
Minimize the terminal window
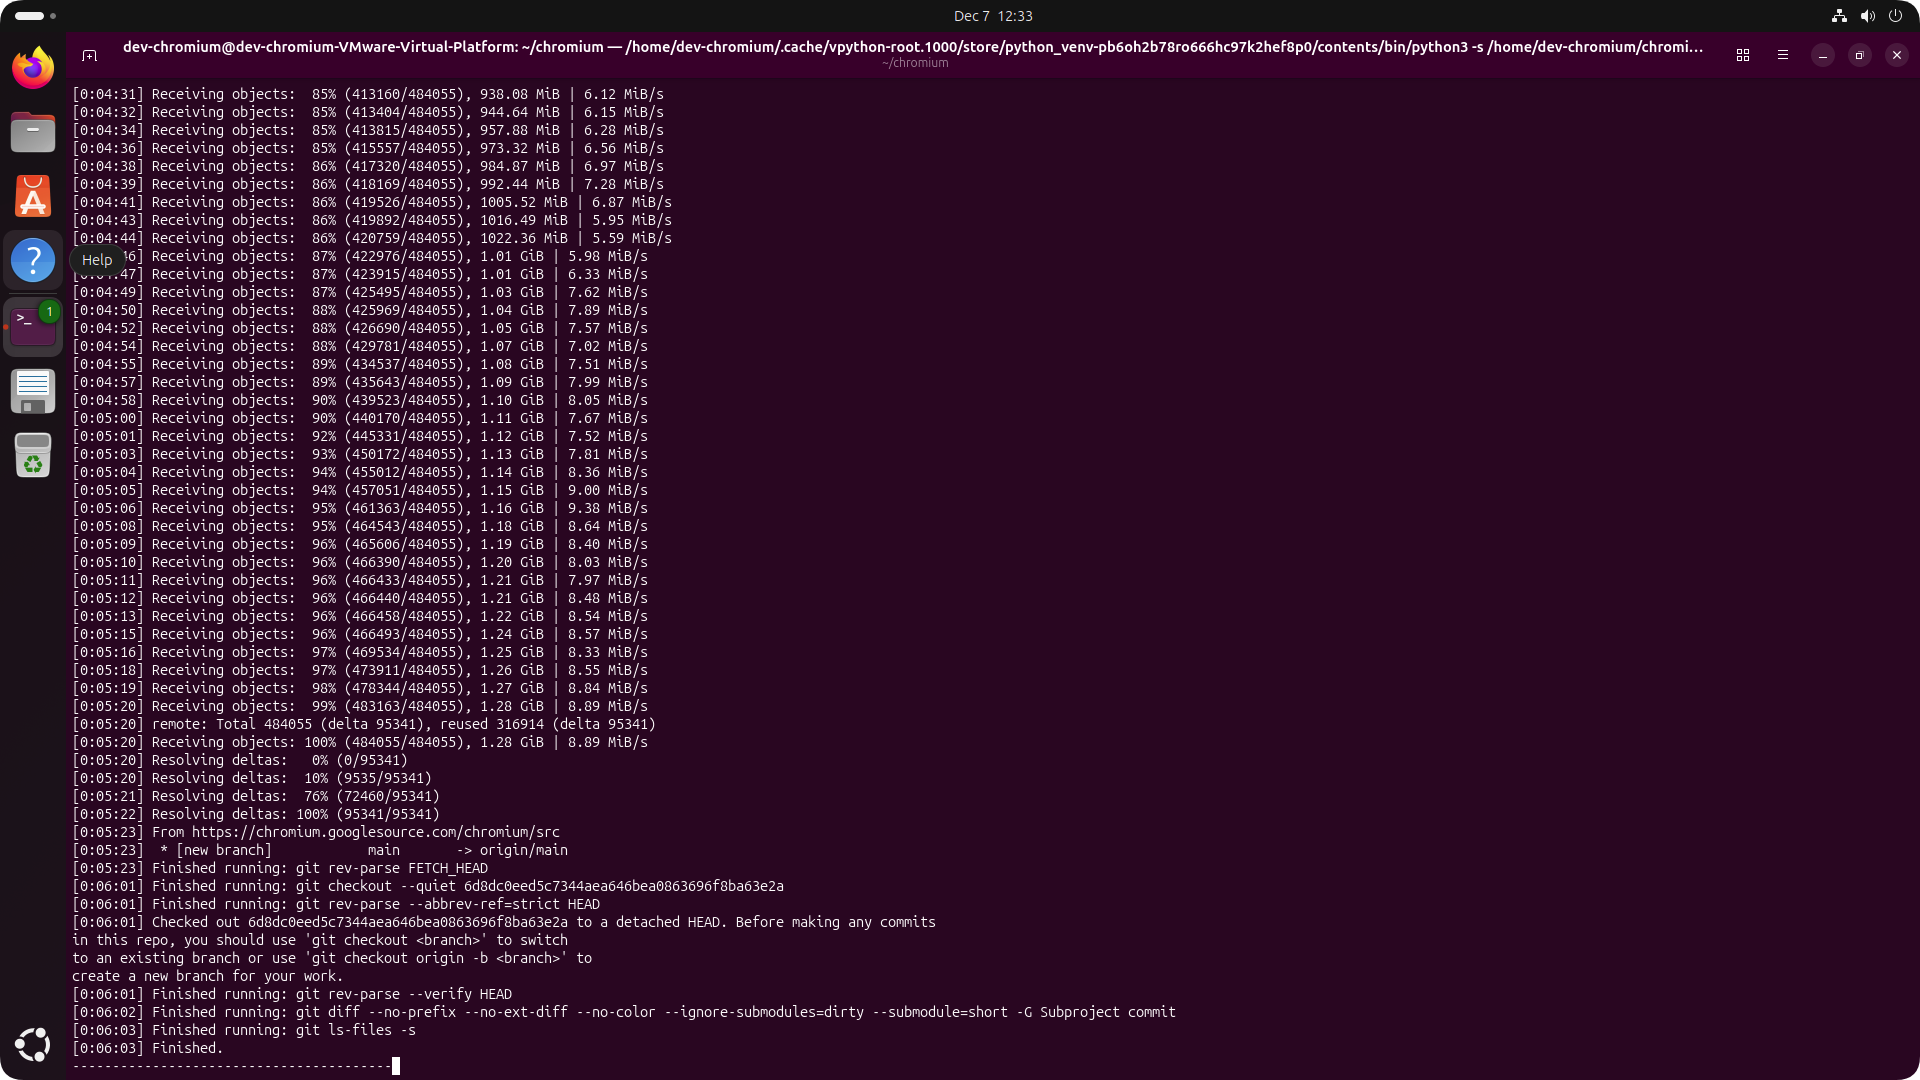click(x=1822, y=55)
